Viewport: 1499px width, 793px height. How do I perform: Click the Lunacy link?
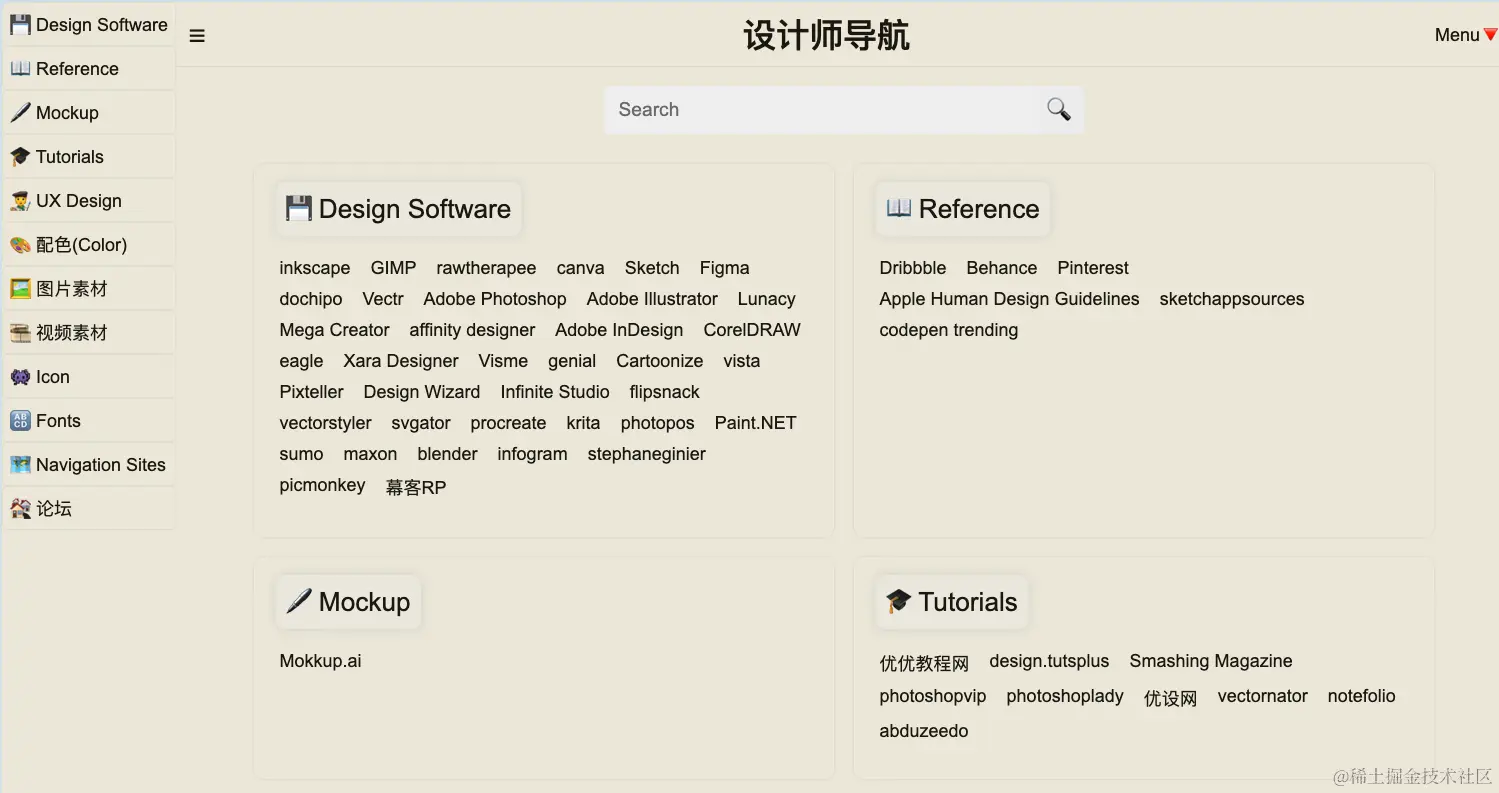[x=767, y=299]
